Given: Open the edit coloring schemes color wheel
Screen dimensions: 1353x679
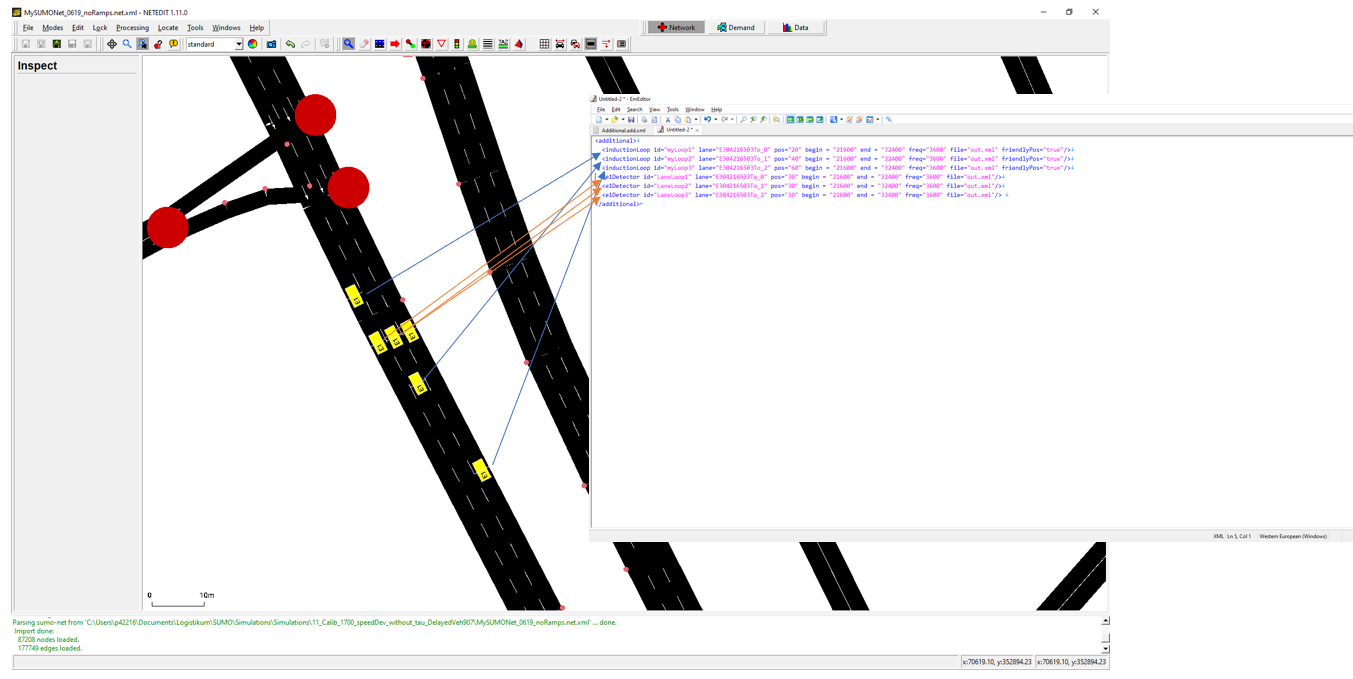Looking at the screenshot, I should [253, 44].
